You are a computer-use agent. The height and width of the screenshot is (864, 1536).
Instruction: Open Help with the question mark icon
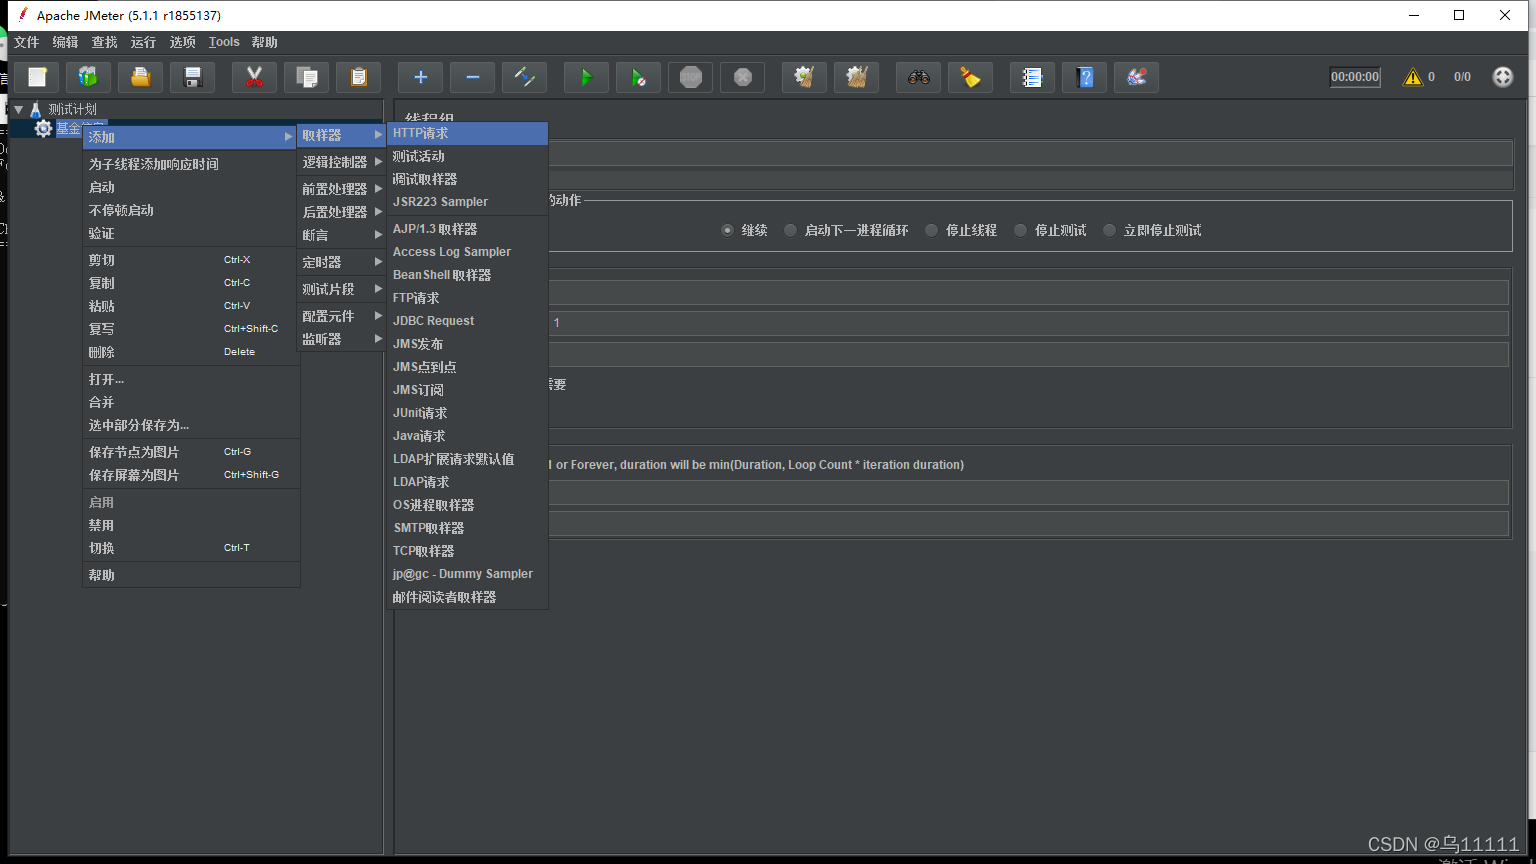[1085, 77]
